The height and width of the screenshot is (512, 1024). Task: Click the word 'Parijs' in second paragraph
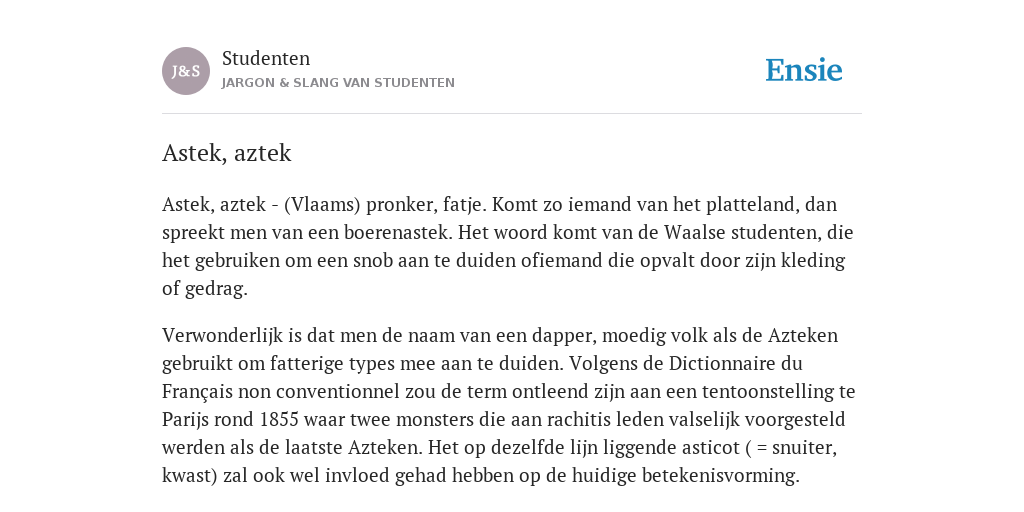click(x=187, y=419)
